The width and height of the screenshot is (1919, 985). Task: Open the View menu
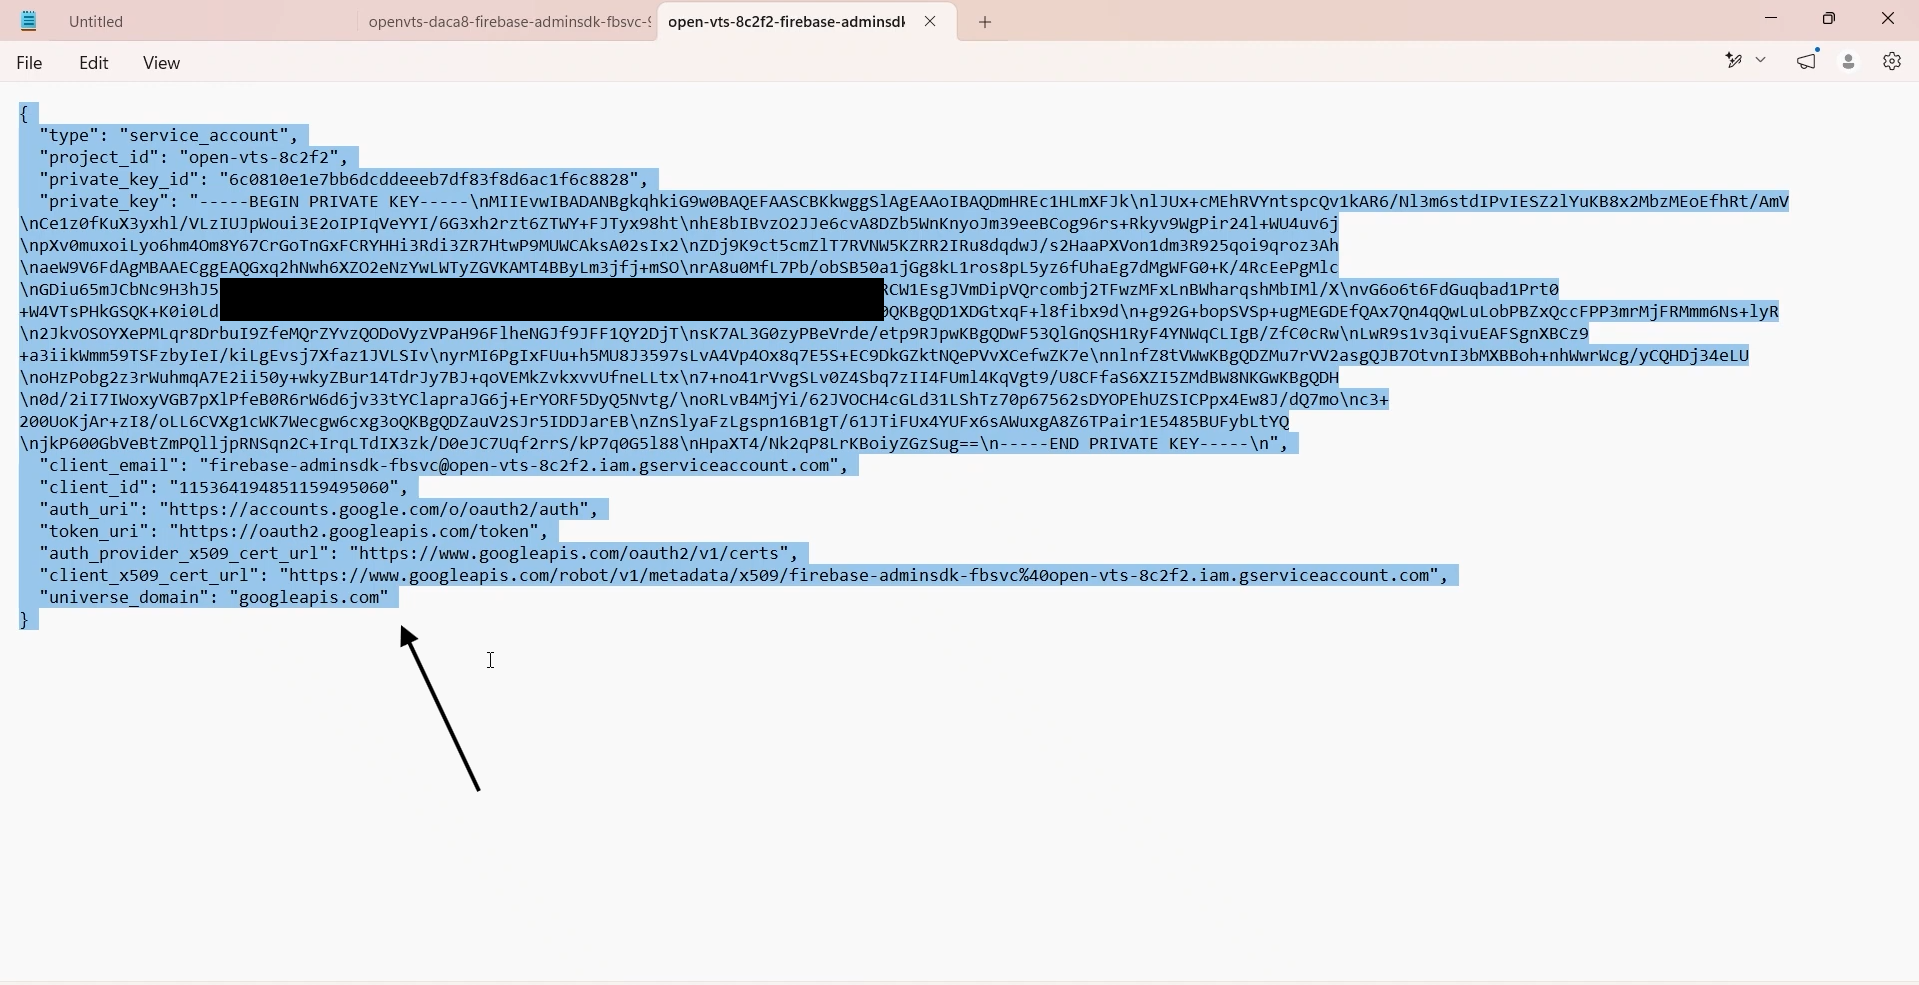tap(161, 63)
